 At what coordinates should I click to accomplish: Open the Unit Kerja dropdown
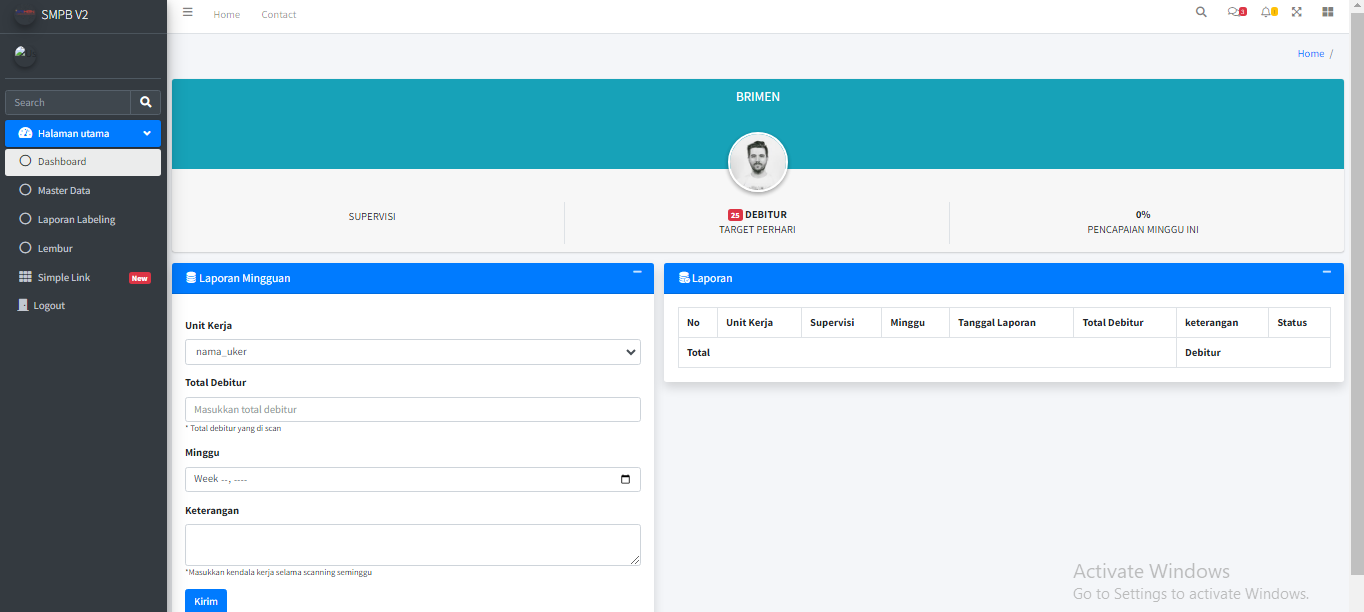pos(412,352)
